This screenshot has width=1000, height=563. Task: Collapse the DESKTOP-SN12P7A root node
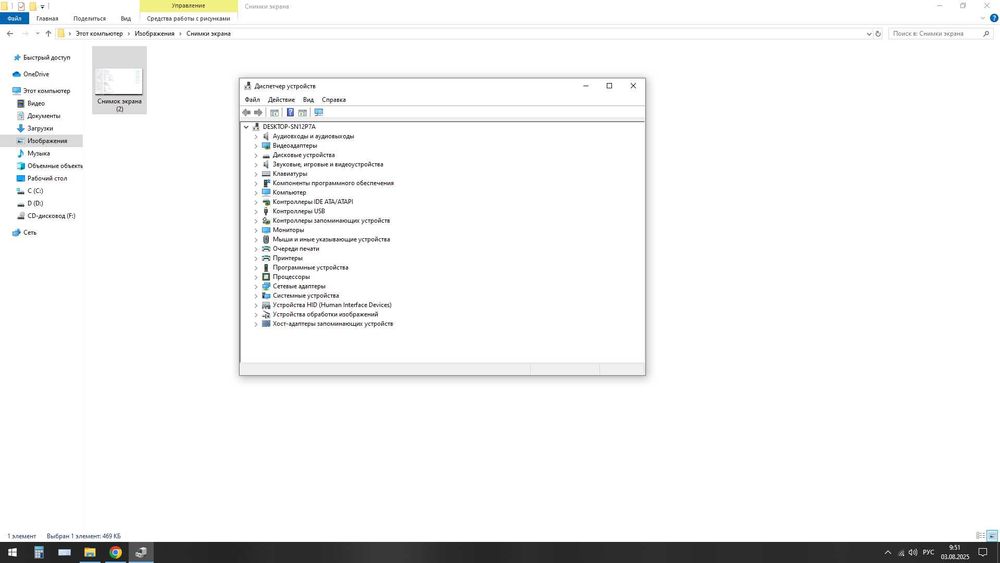click(246, 127)
